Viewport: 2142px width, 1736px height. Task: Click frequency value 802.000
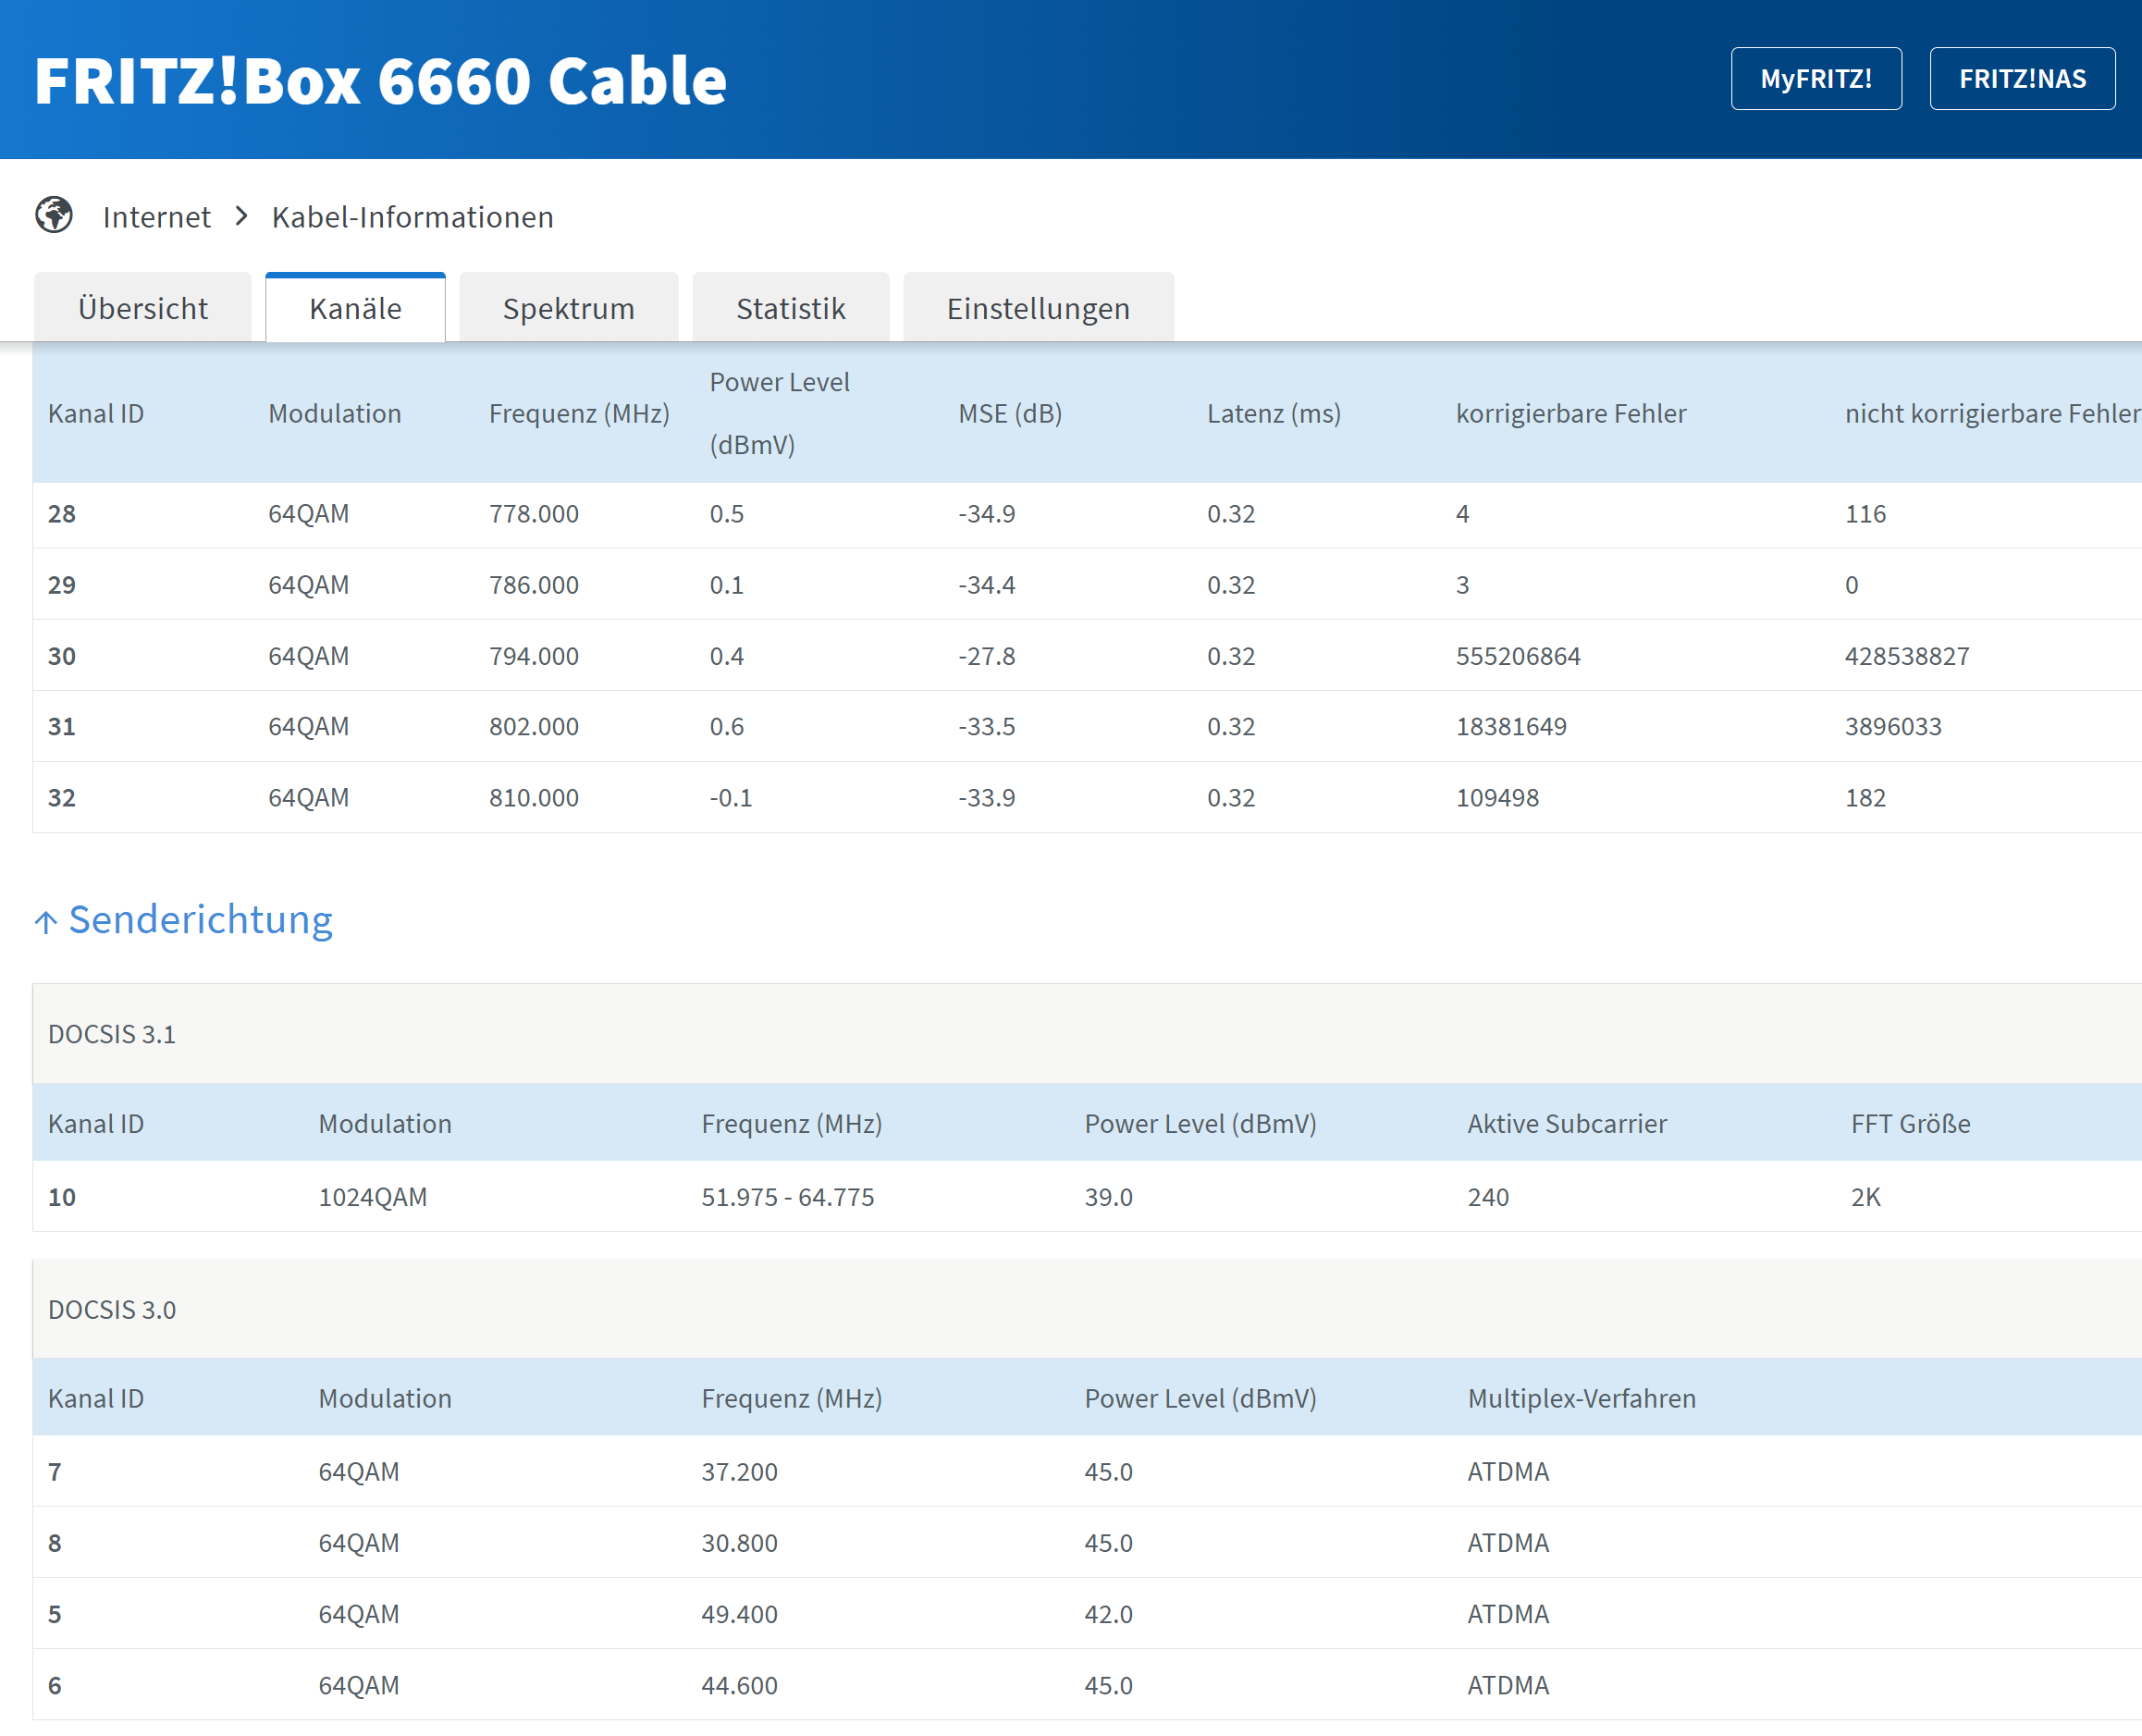[x=534, y=726]
